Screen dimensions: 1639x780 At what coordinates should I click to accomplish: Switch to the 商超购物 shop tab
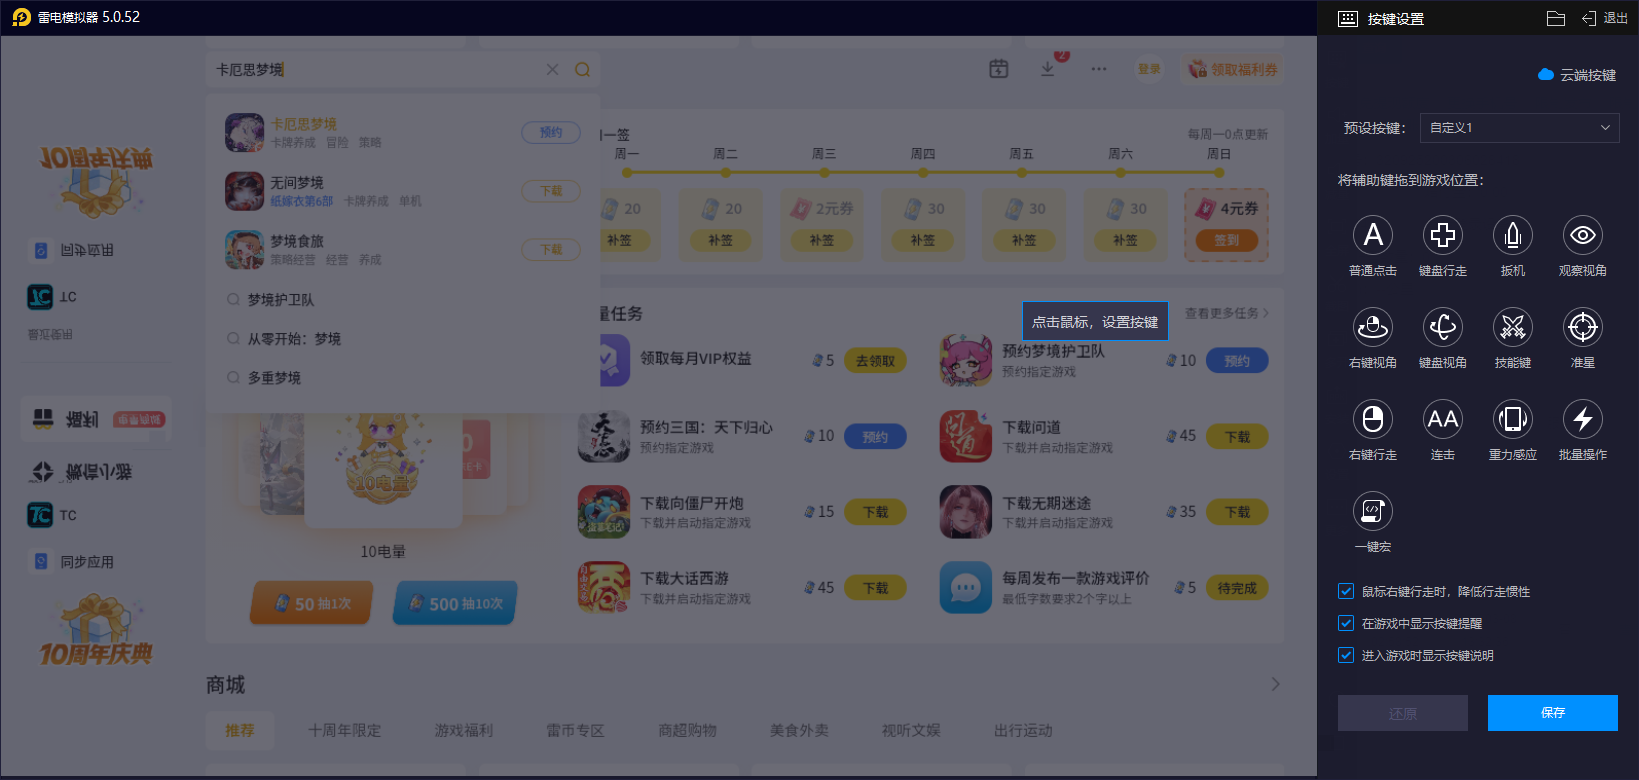(x=687, y=731)
